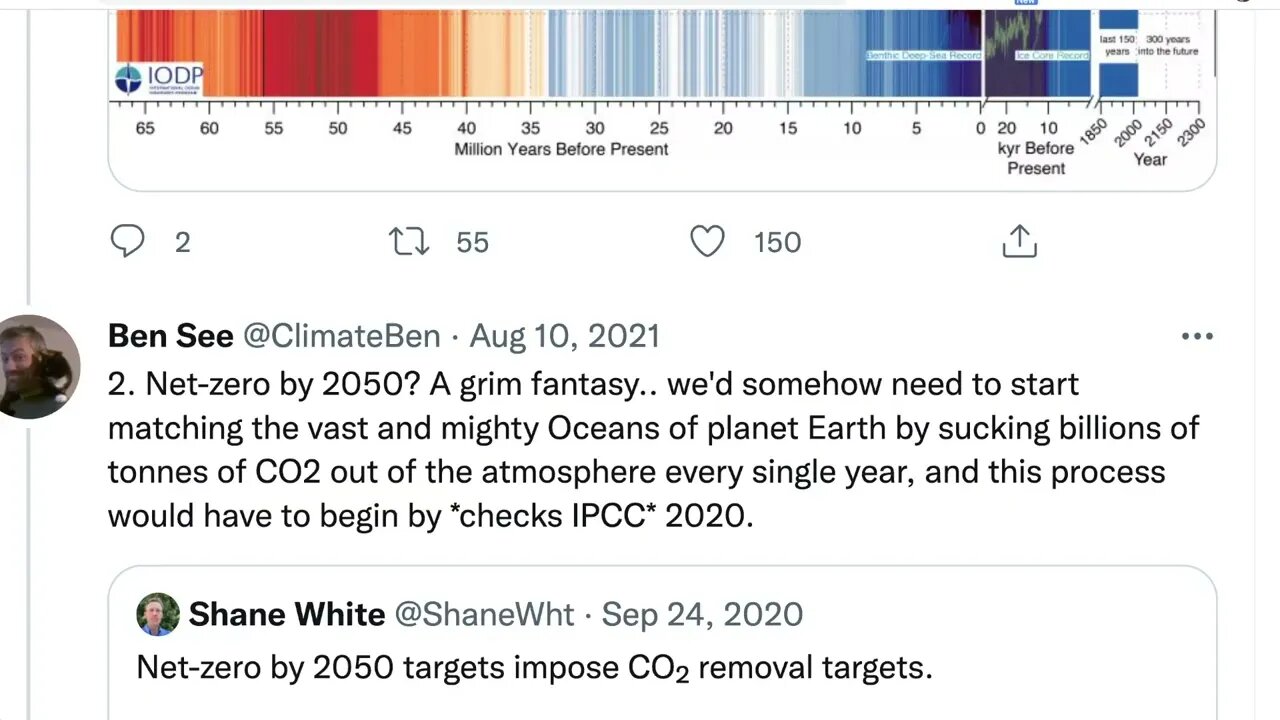The width and height of the screenshot is (1280, 720).
Task: Open the quoted tweet about CO2 removal targets
Action: 534,668
